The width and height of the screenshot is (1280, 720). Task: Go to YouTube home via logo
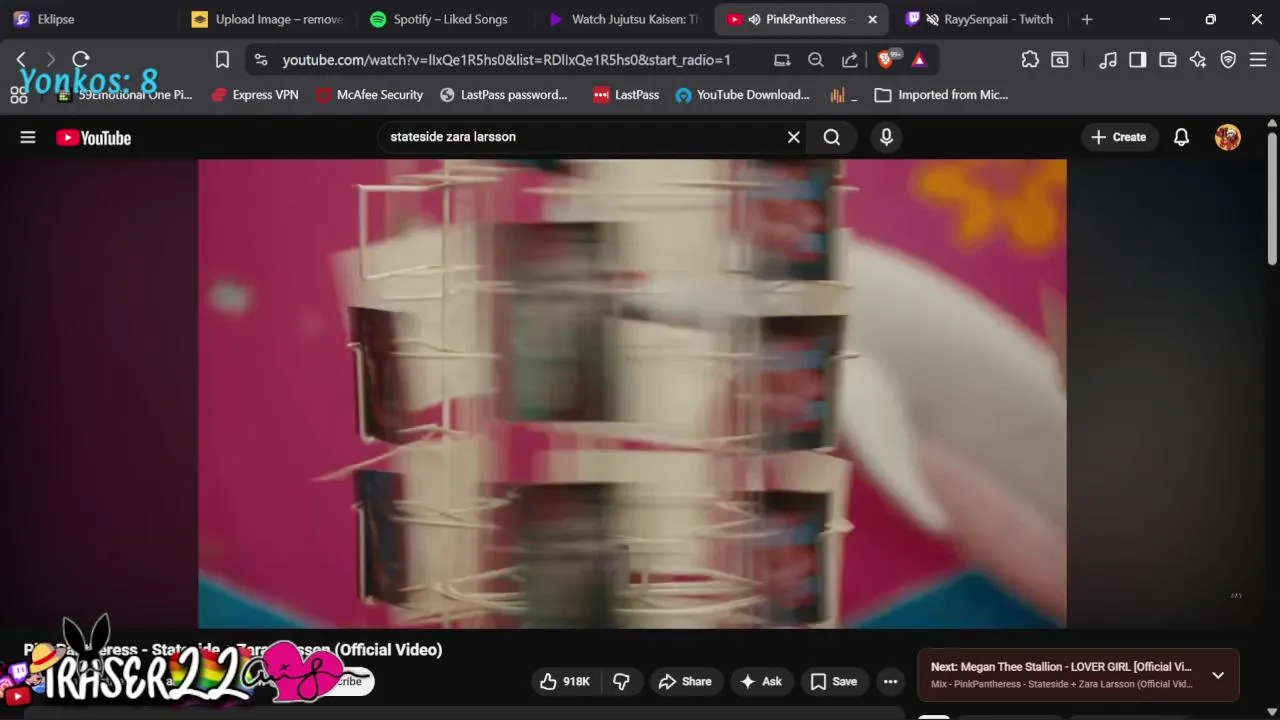coord(94,138)
